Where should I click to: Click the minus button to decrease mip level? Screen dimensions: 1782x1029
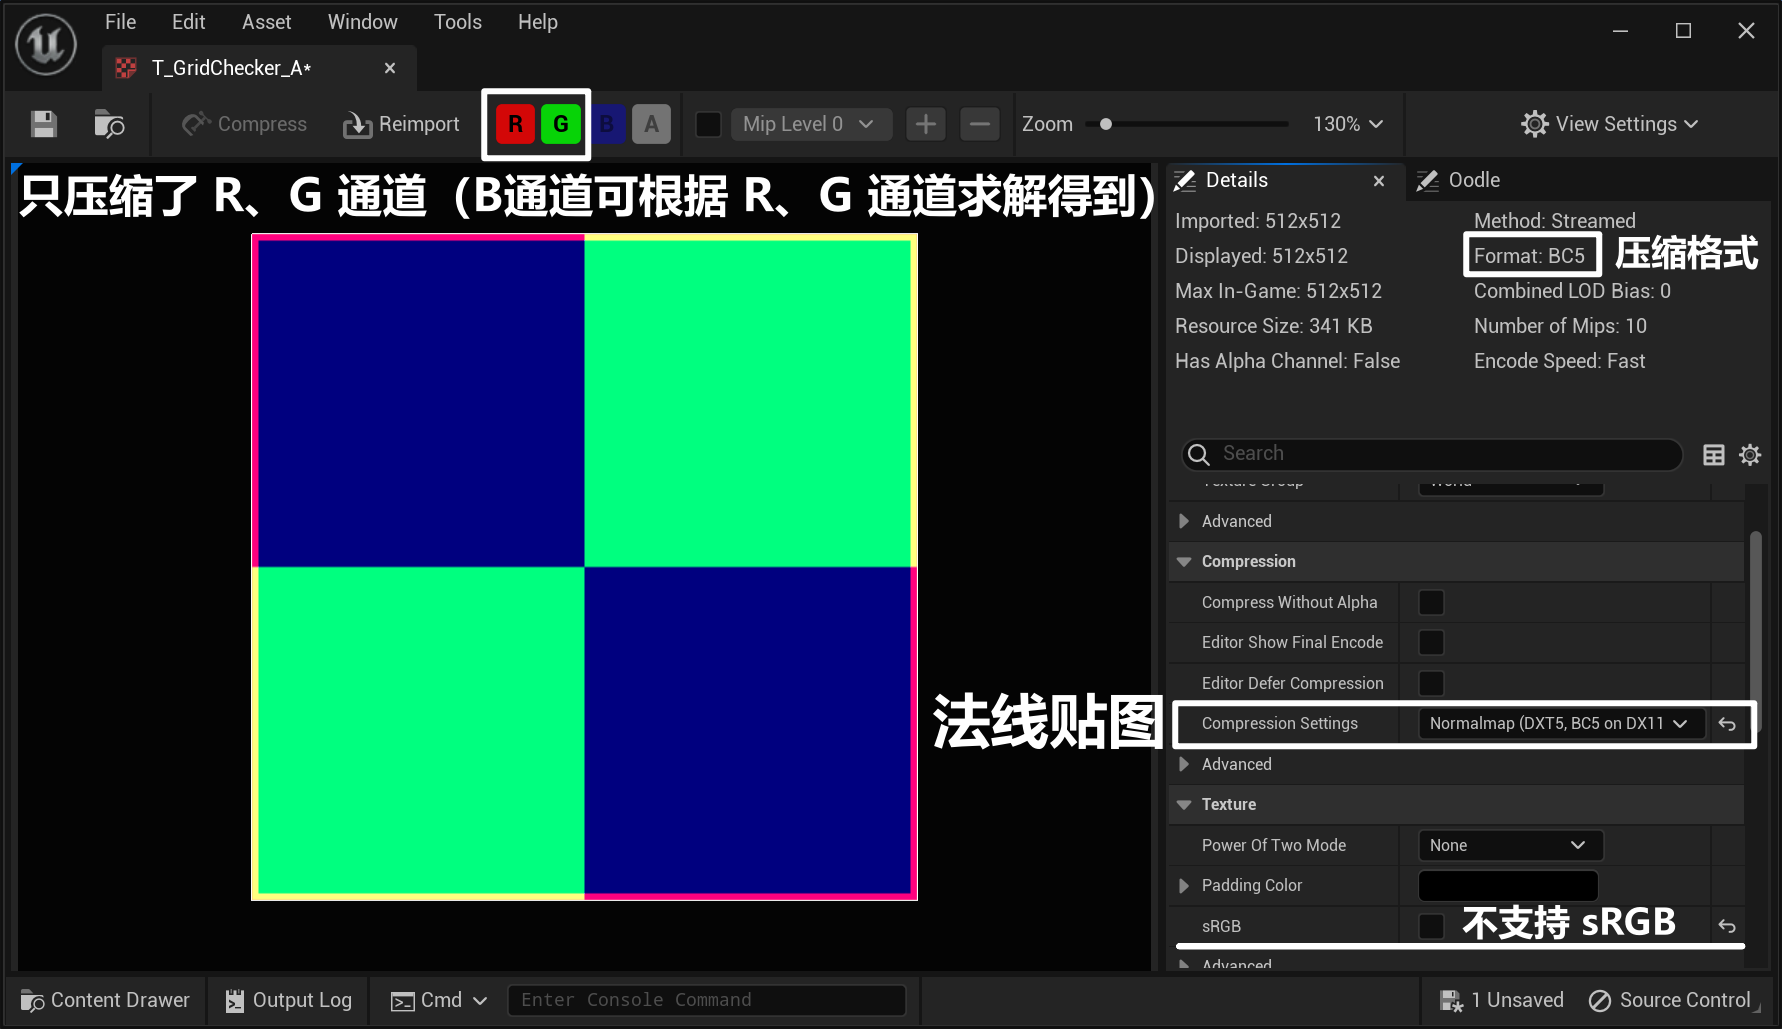pos(979,124)
